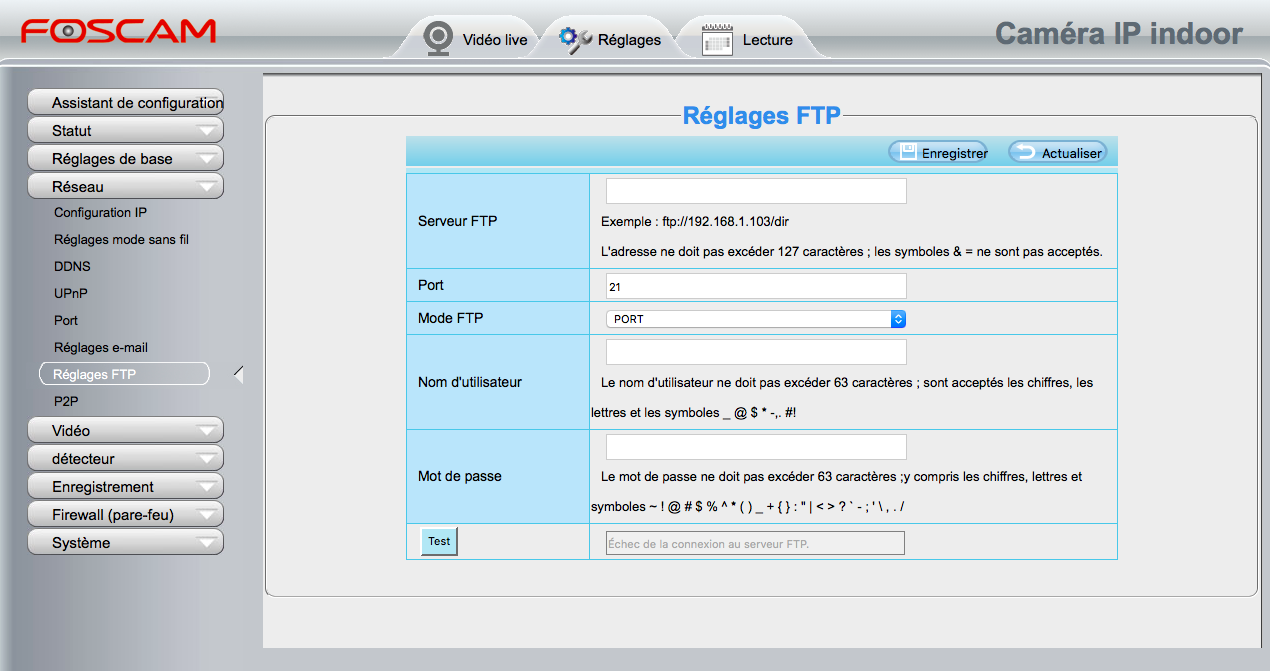Click the Mode FTP row label
The width and height of the screenshot is (1270, 671).
coord(450,318)
